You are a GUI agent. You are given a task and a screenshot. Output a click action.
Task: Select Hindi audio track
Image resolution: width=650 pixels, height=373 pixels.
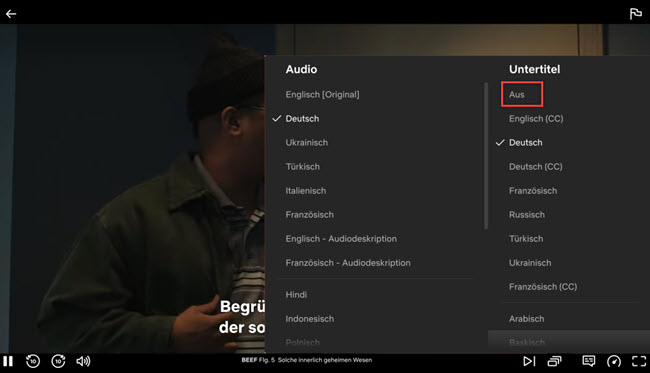point(296,295)
